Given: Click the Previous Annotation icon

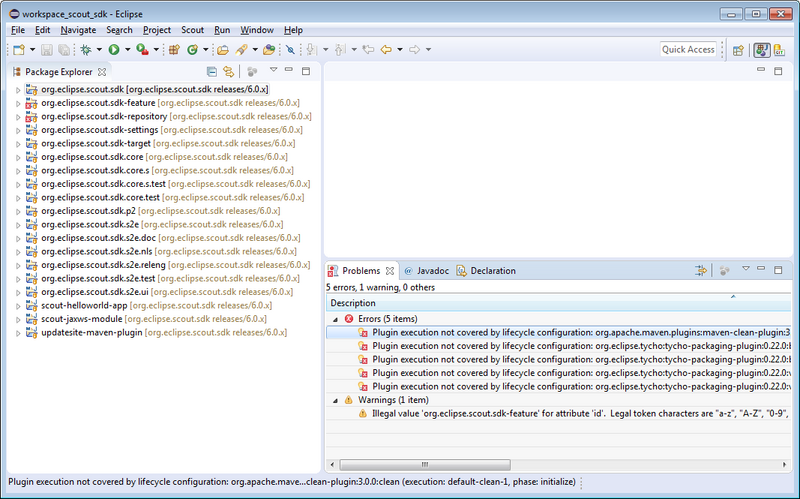Looking at the screenshot, I should point(340,49).
